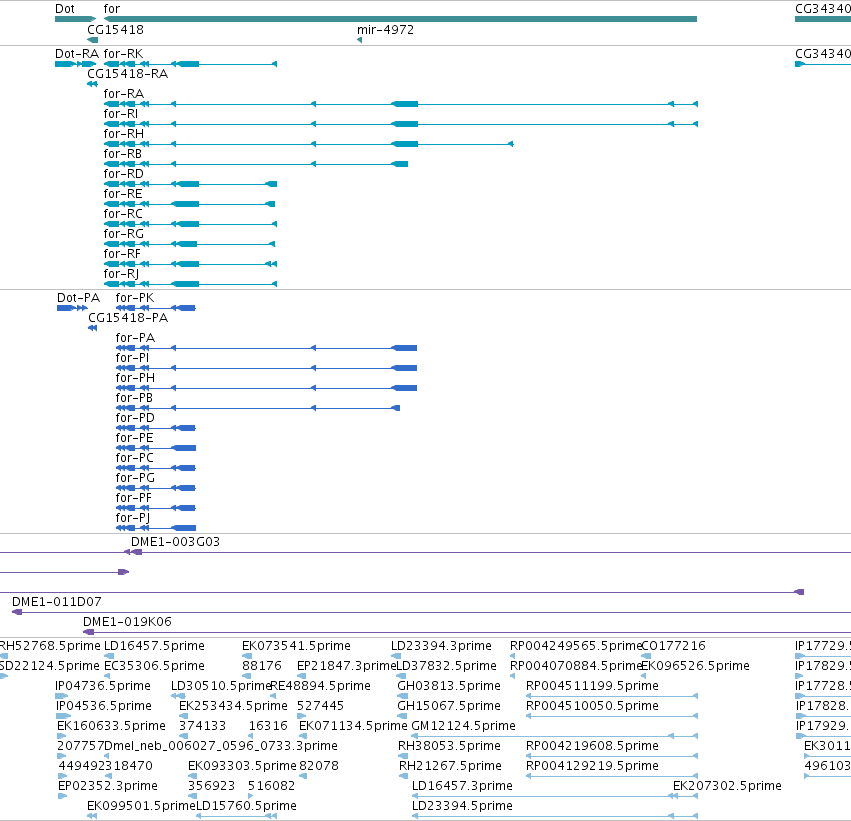Click EST EK207302.5prime label
This screenshot has width=851, height=821.
click(727, 787)
